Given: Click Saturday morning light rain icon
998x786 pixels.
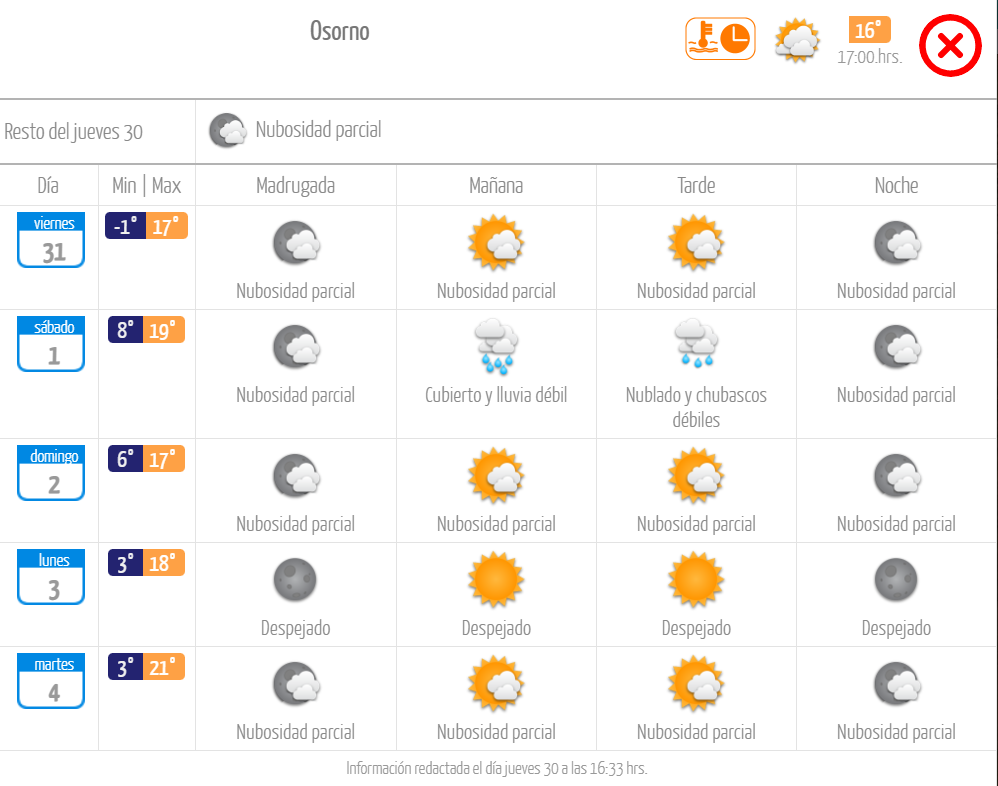Looking at the screenshot, I should (x=496, y=345).
